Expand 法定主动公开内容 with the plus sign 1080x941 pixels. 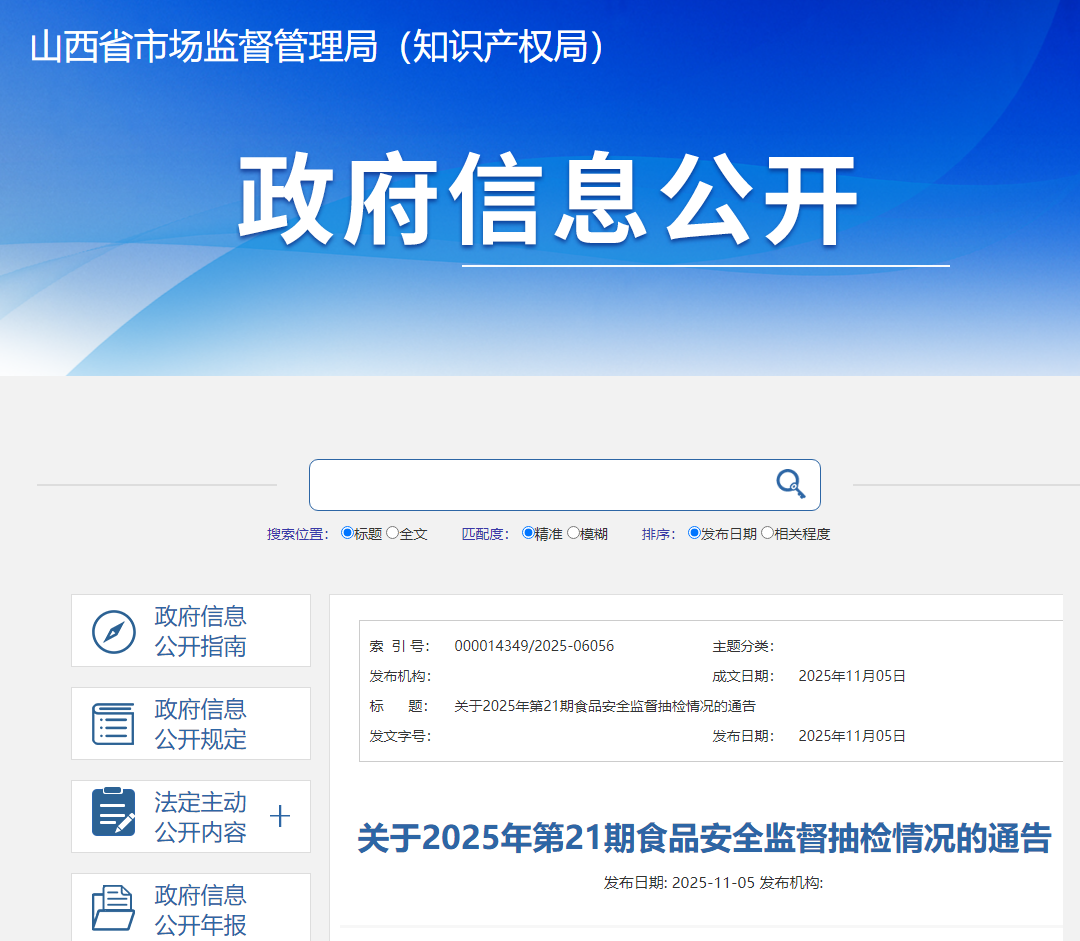[x=280, y=817]
